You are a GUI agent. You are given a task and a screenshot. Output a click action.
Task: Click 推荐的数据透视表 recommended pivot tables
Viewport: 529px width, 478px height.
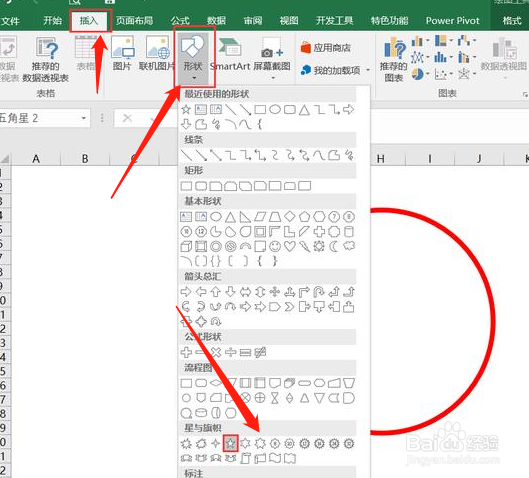click(46, 59)
